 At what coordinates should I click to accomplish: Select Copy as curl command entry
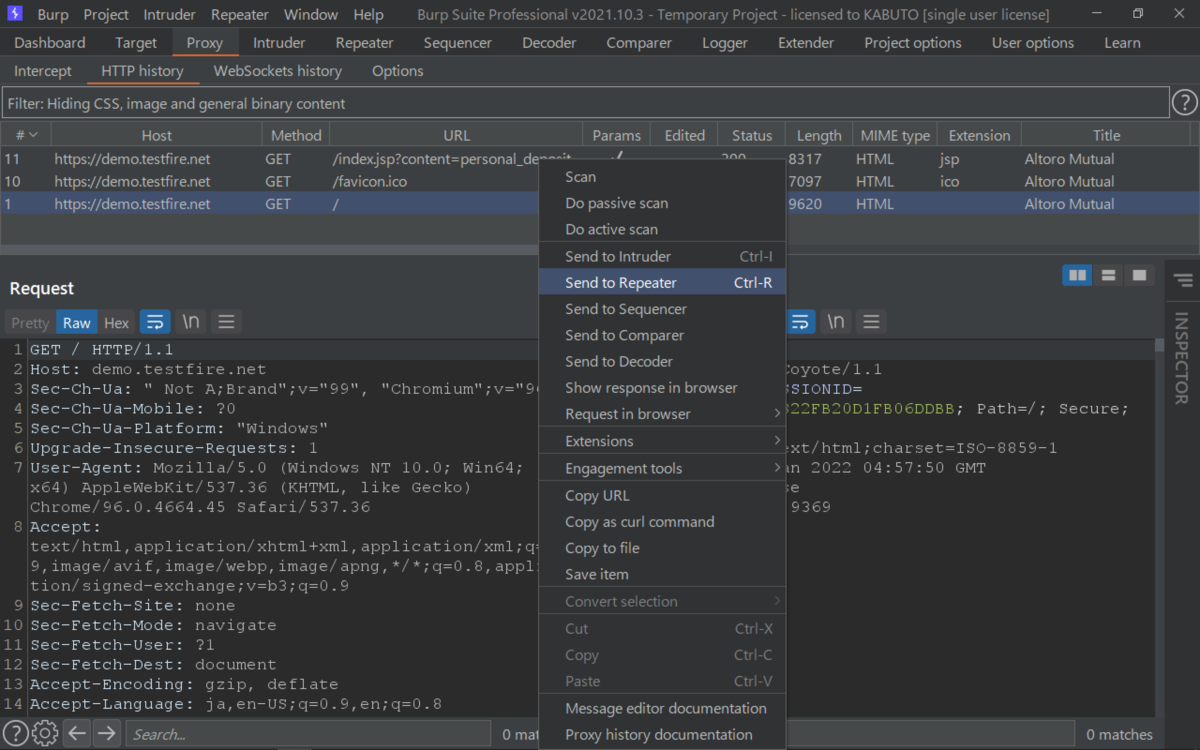click(662, 522)
